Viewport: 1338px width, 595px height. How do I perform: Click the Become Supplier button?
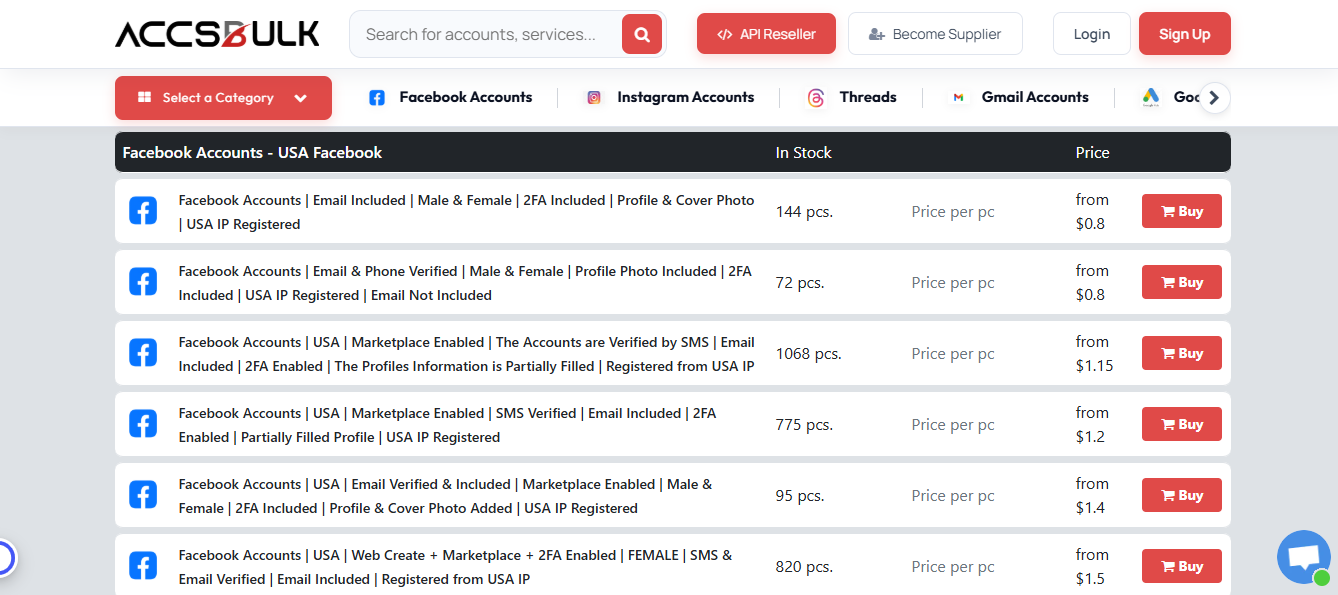[935, 34]
